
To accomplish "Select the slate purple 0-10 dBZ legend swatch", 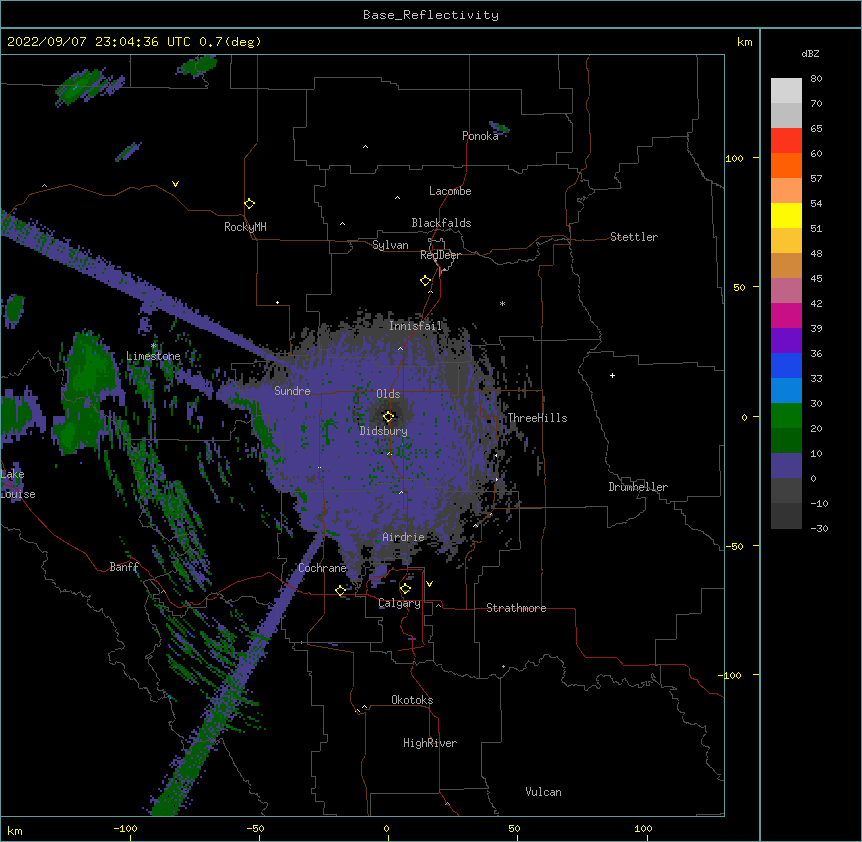I will [786, 466].
